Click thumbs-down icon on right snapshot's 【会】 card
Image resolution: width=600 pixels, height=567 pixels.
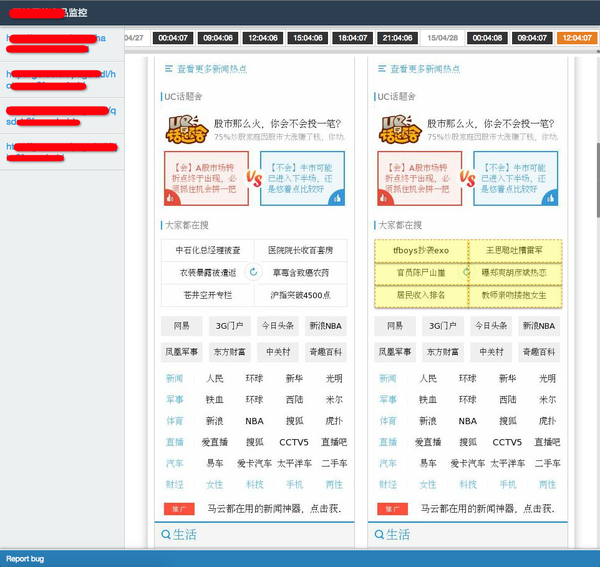point(384,198)
